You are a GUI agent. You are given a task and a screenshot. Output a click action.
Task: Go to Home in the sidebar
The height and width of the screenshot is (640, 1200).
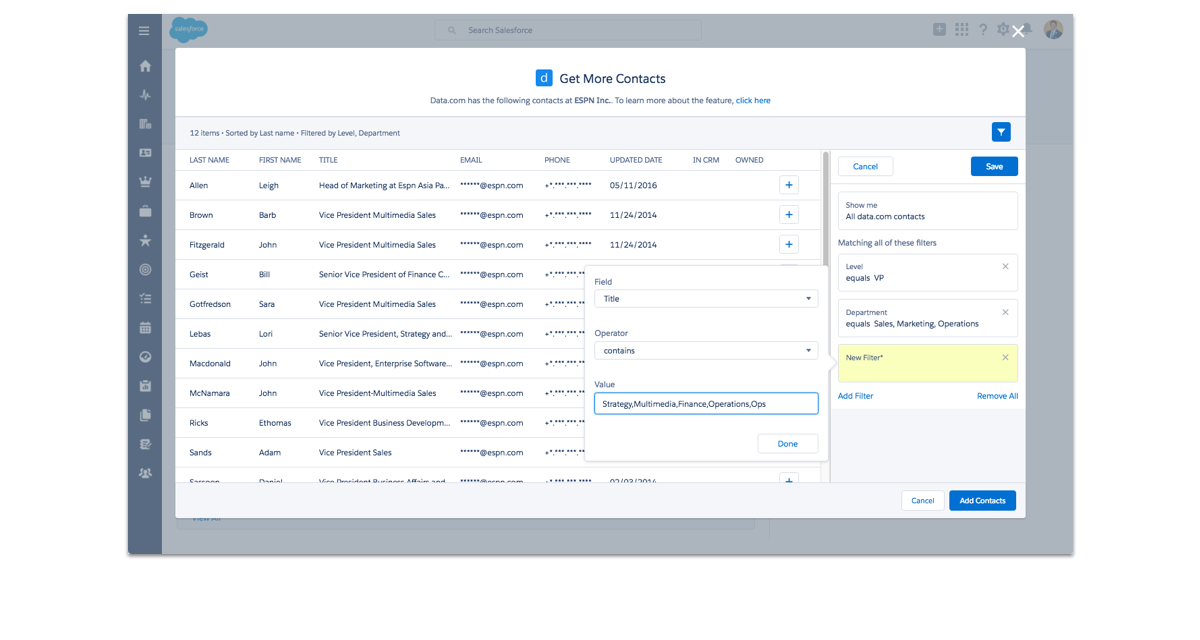click(x=145, y=66)
